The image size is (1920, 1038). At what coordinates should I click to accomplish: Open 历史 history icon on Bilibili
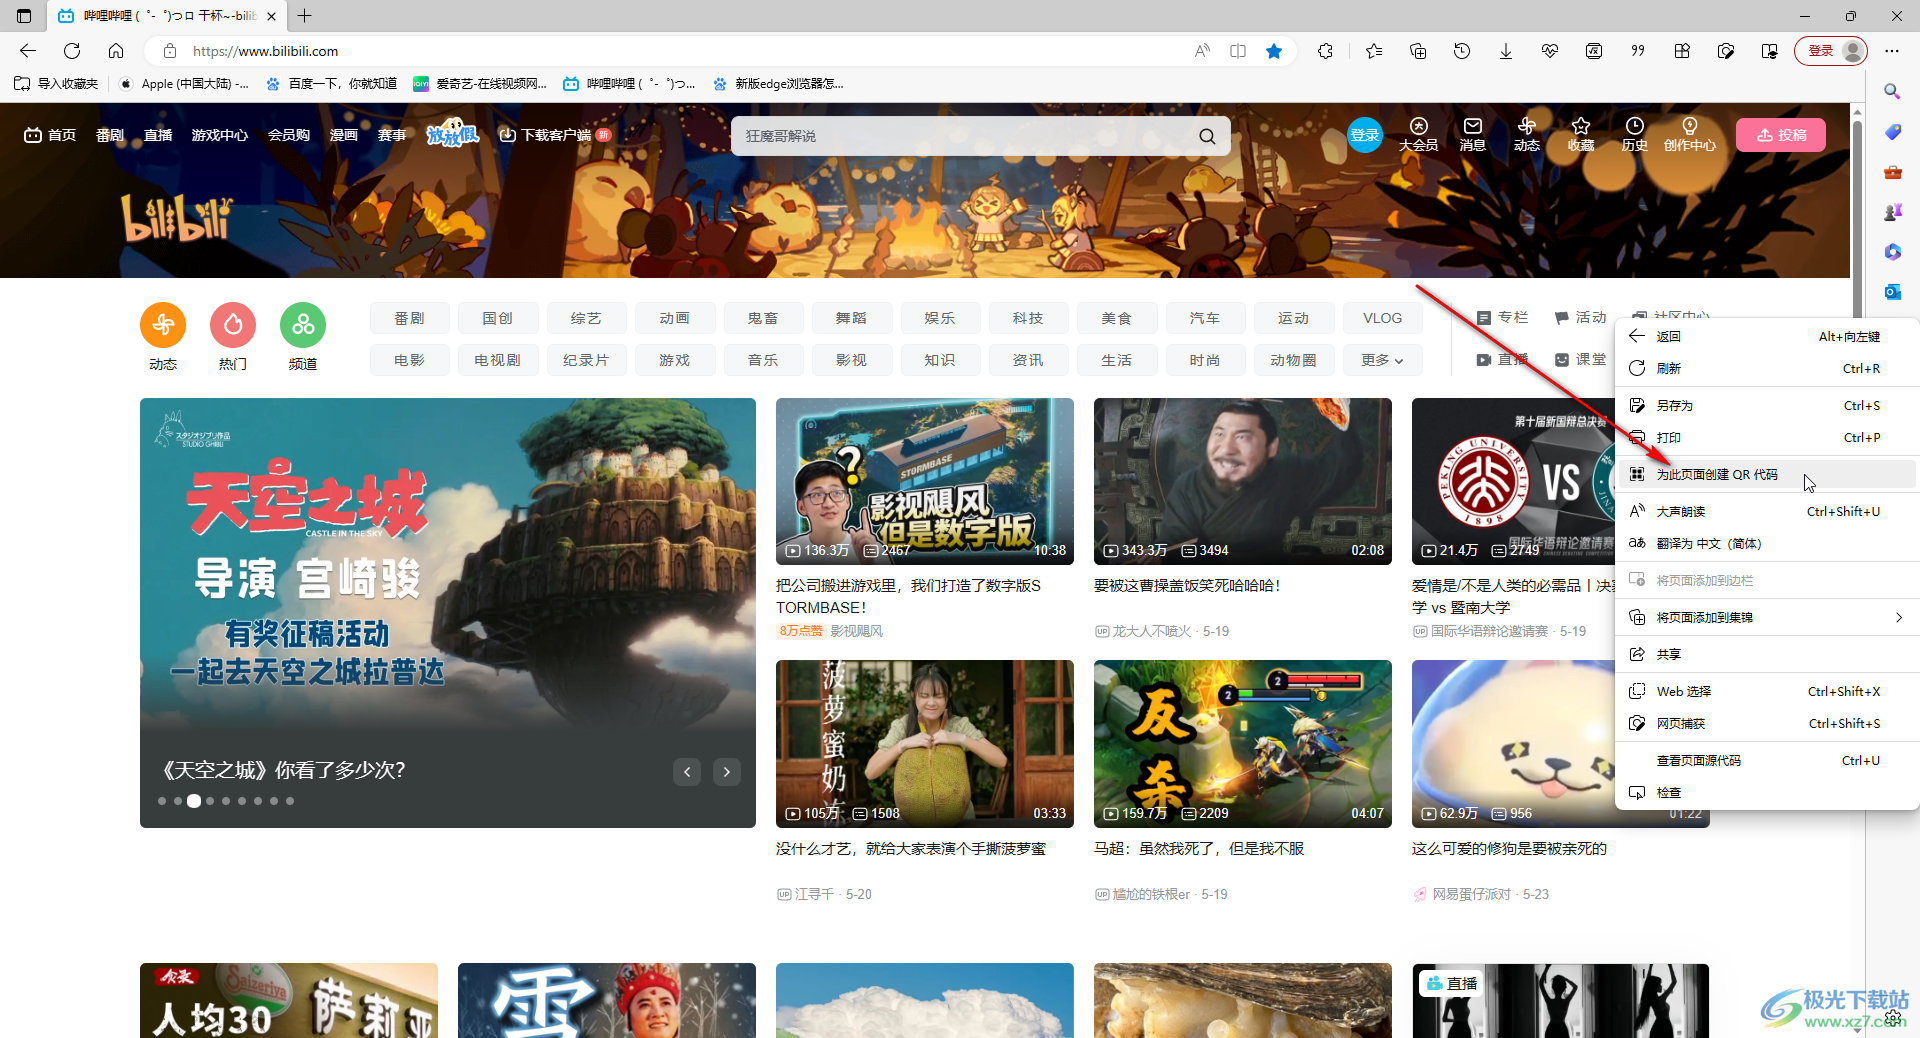pos(1635,134)
